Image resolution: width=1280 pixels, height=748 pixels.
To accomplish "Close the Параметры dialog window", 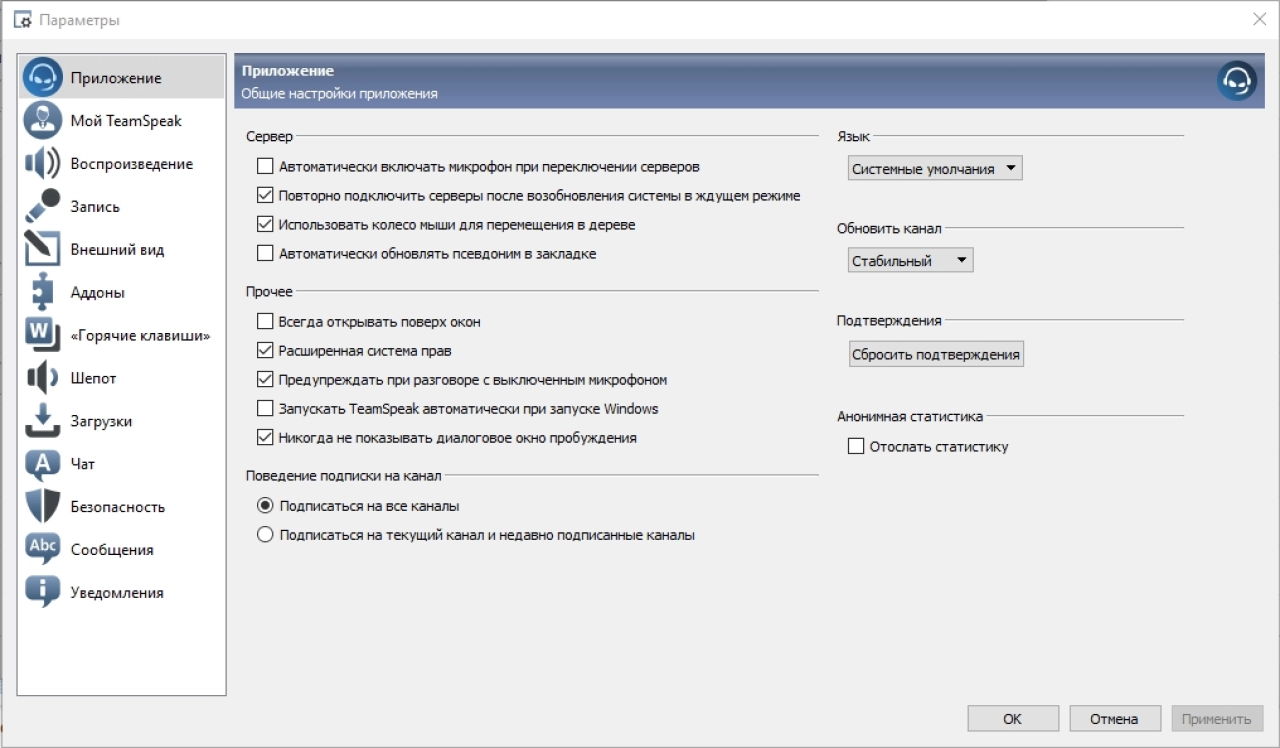I will [1258, 19].
